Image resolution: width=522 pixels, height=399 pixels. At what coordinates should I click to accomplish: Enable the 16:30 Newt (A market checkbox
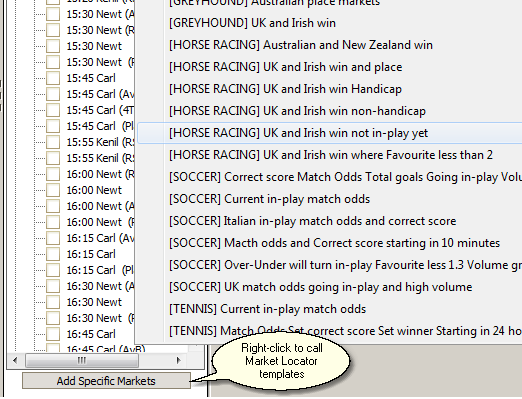[x=53, y=286]
